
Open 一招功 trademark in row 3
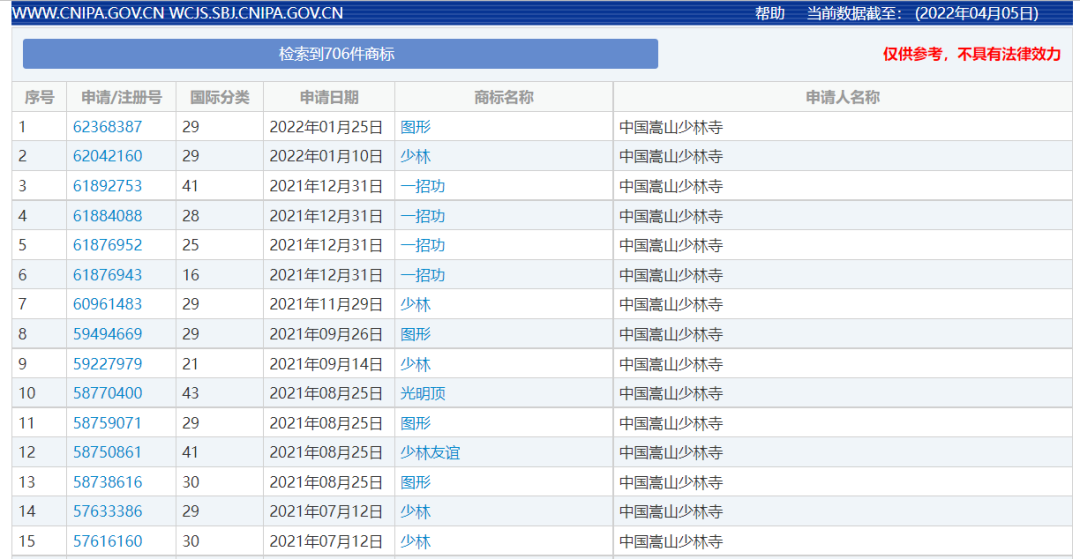pyautogui.click(x=423, y=186)
